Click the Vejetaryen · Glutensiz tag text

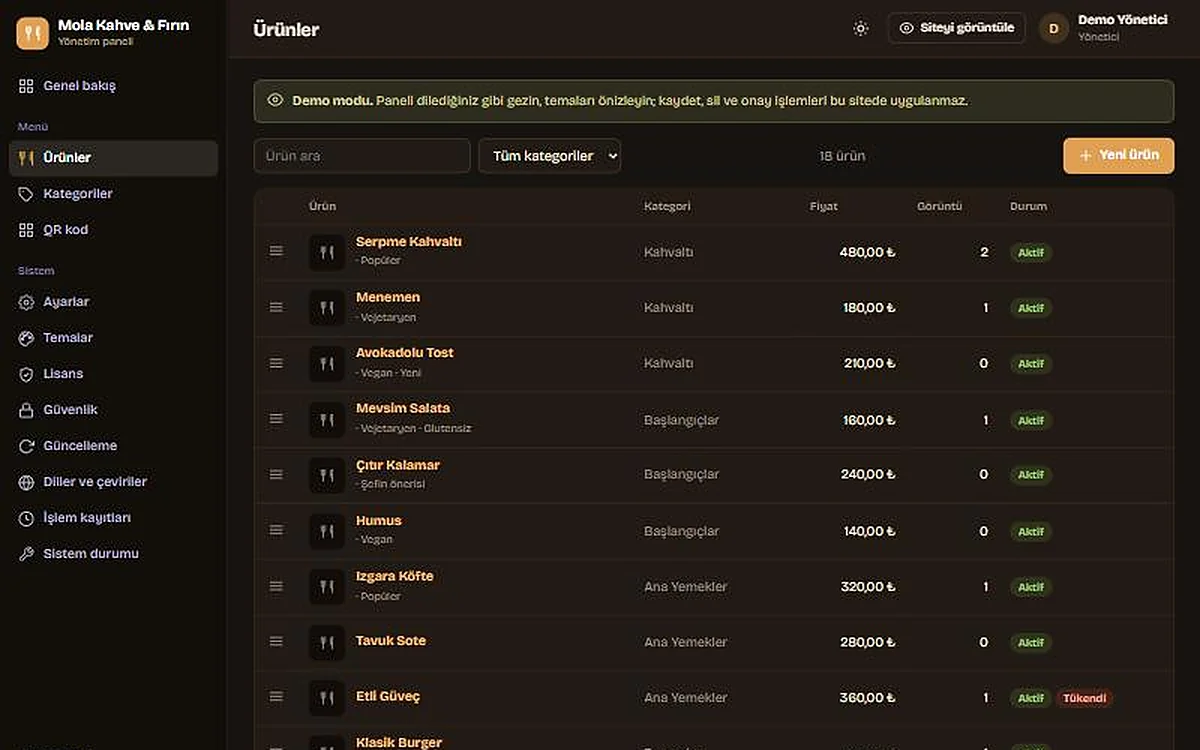click(414, 428)
